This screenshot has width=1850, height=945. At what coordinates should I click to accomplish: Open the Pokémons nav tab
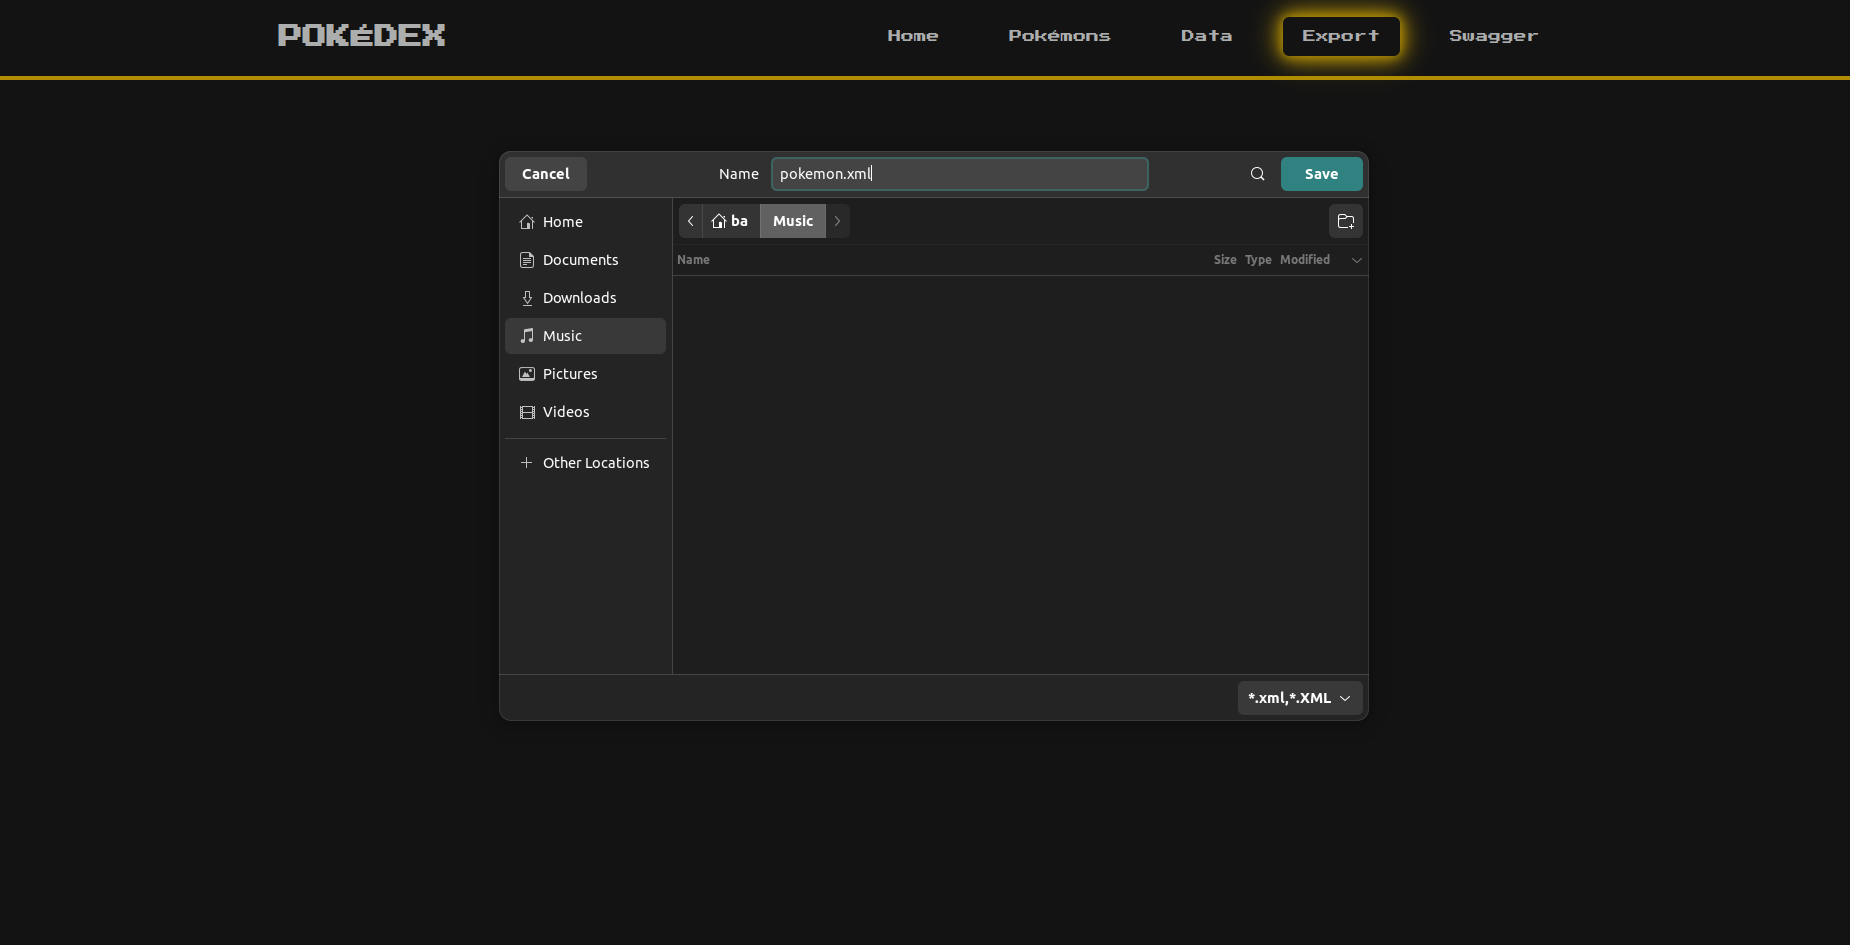click(x=1059, y=36)
